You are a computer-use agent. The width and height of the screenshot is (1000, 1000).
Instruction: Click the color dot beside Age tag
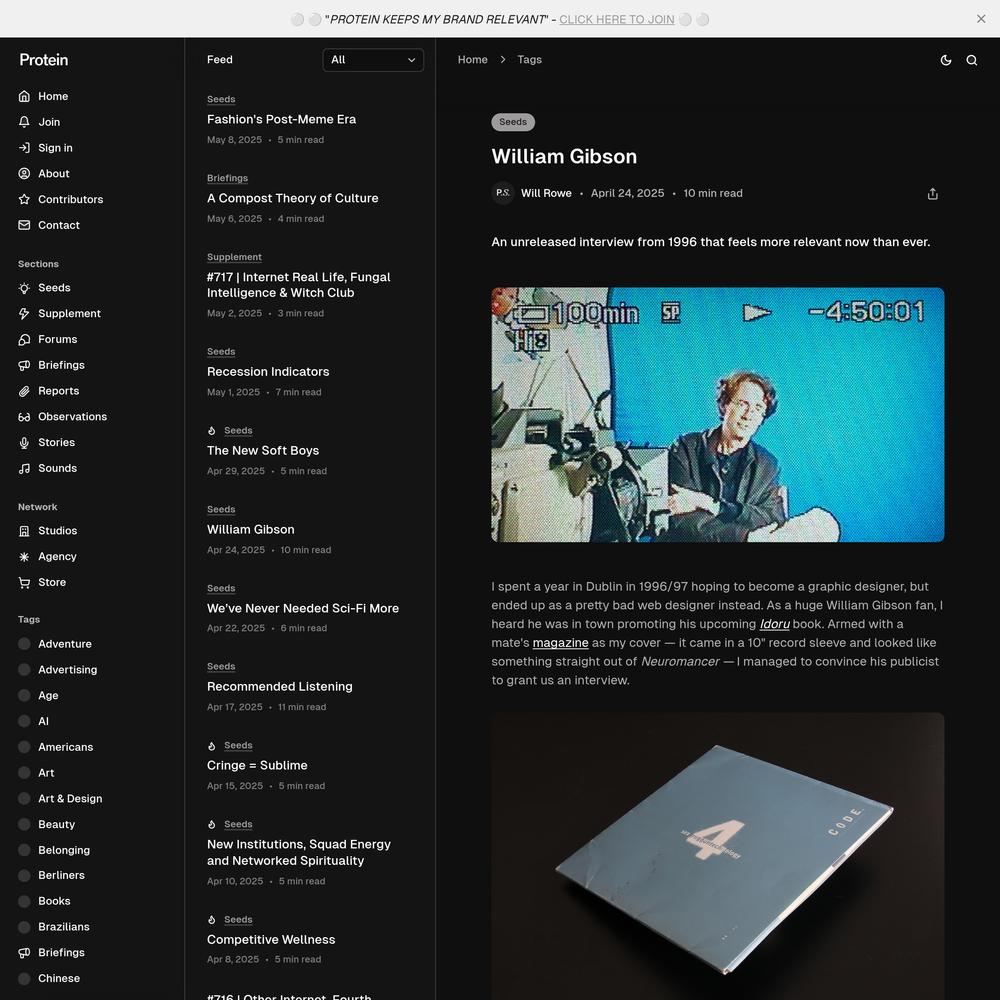(x=24, y=696)
